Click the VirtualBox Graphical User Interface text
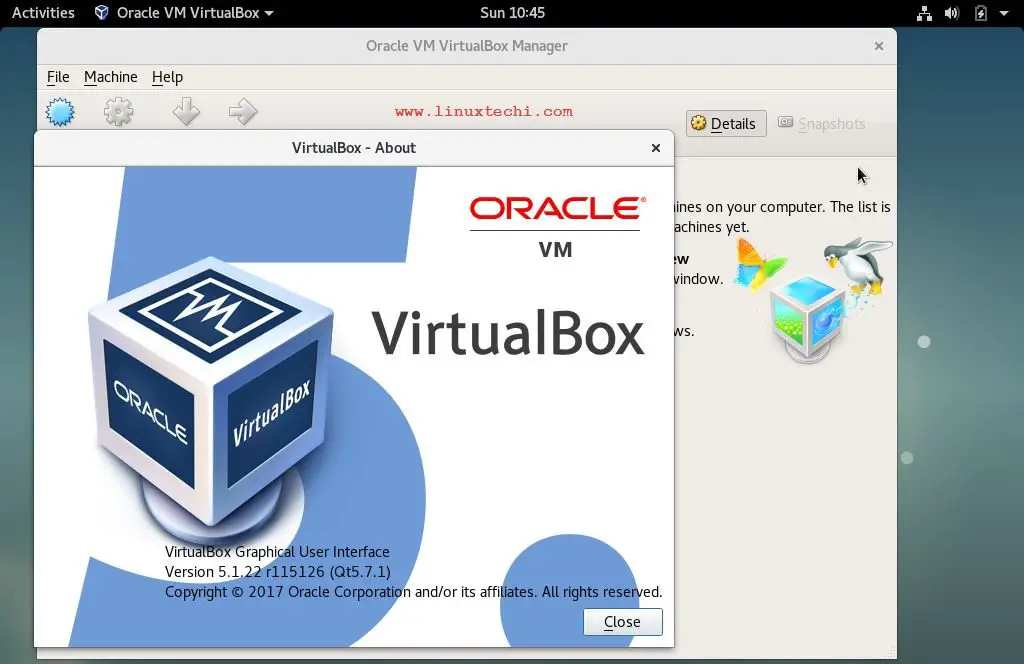The image size is (1024, 664). pos(277,552)
